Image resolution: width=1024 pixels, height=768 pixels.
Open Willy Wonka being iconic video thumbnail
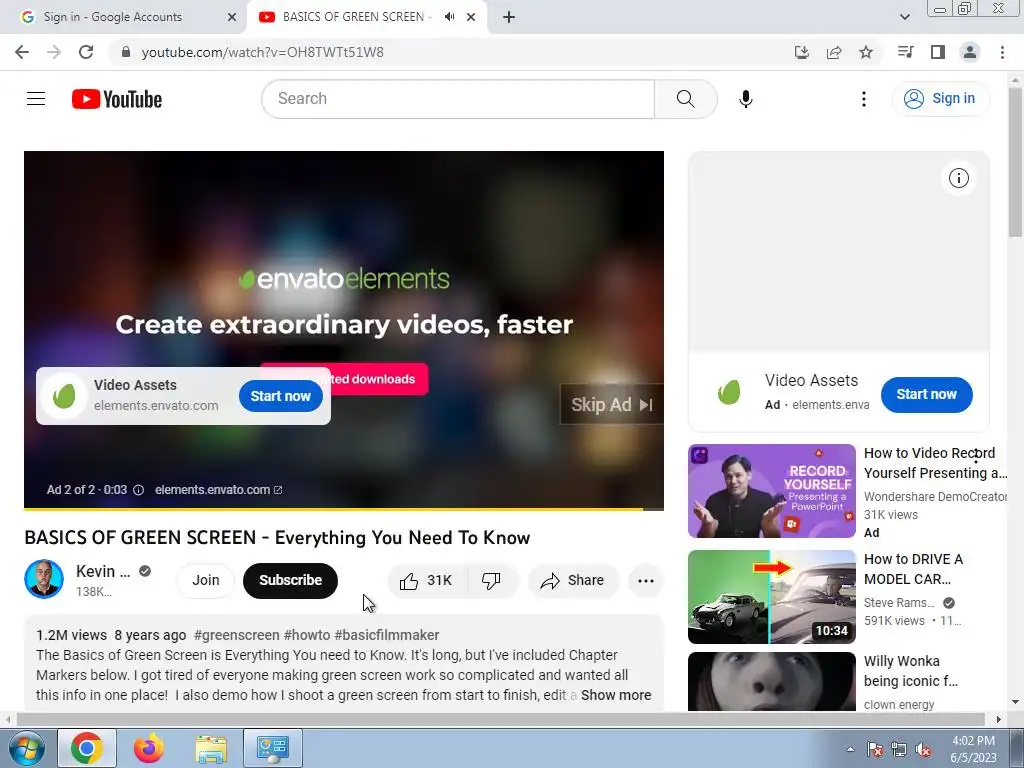coord(772,681)
